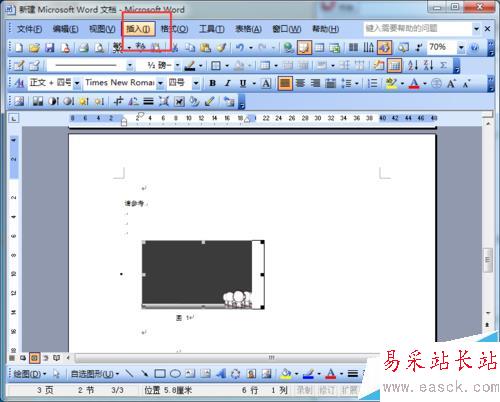This screenshot has height=402, width=500.
Task: Expand the border line style dropdown
Action: (130, 65)
